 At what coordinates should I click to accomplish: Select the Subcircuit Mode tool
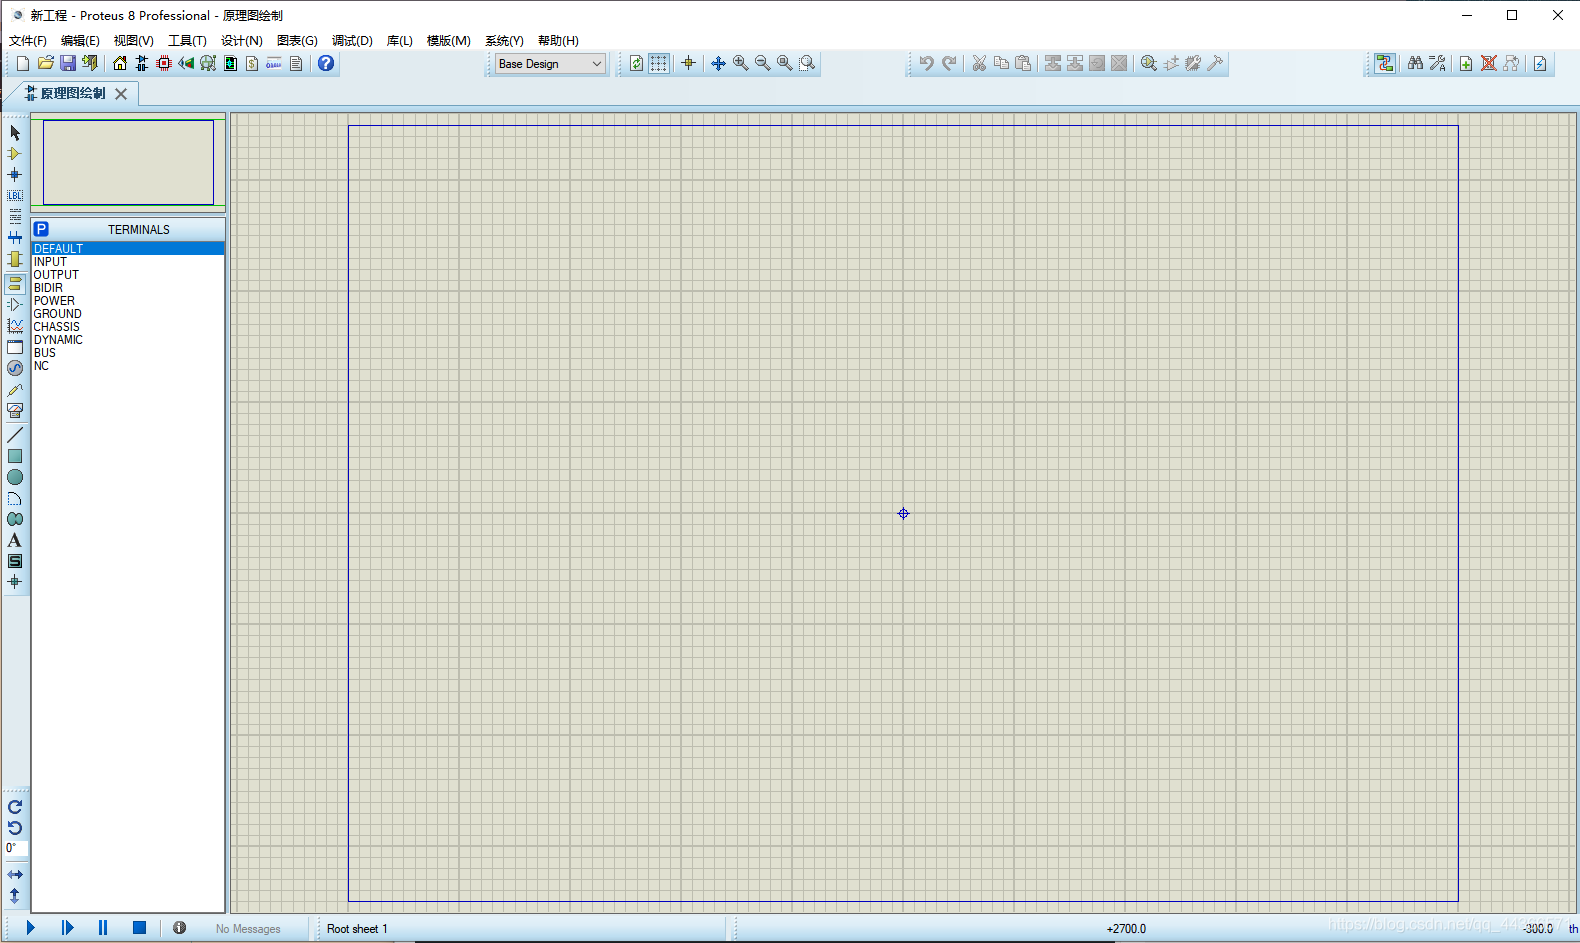[x=15, y=259]
